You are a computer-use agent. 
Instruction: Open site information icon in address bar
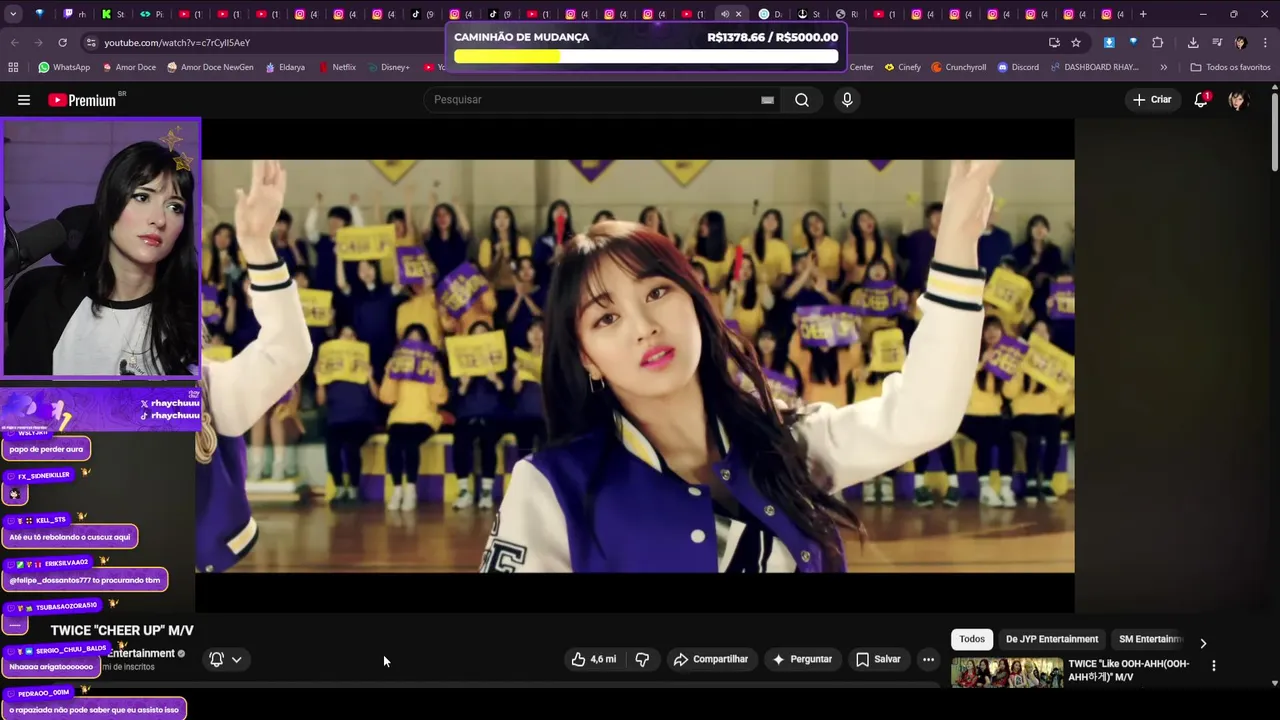point(91,43)
